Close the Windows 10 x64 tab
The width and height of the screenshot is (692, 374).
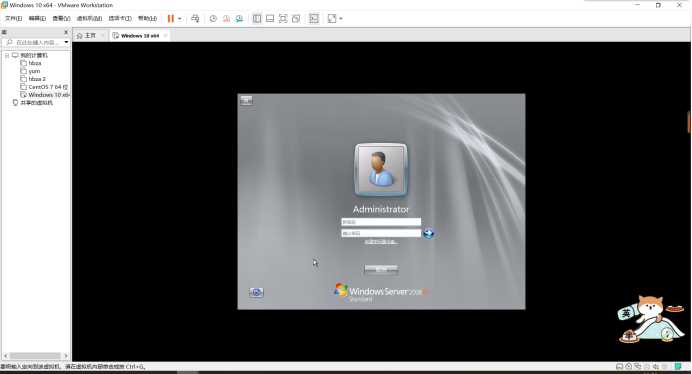pyautogui.click(x=165, y=35)
